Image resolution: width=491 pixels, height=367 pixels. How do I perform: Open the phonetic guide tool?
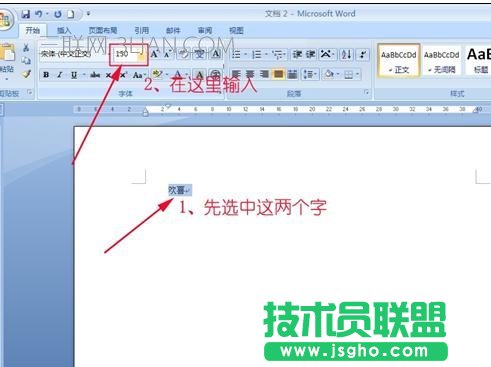coord(200,54)
